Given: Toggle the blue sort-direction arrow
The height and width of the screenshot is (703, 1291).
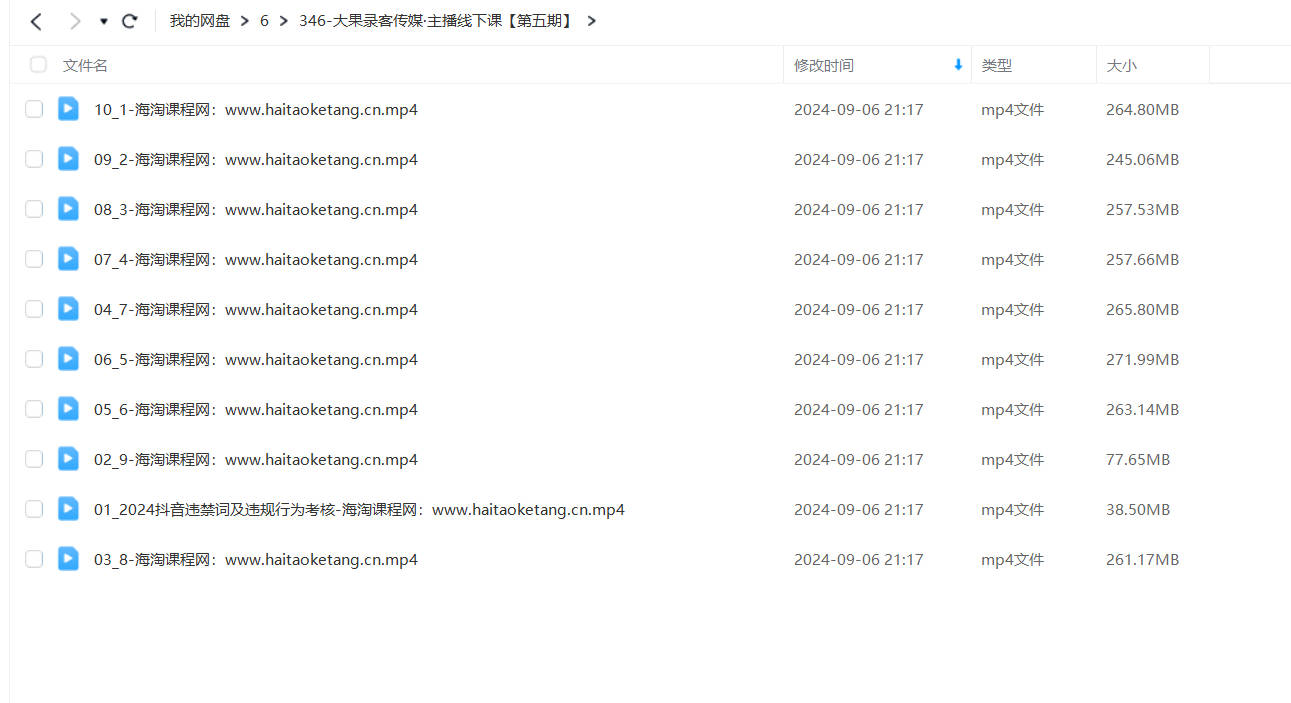Looking at the screenshot, I should click(958, 65).
